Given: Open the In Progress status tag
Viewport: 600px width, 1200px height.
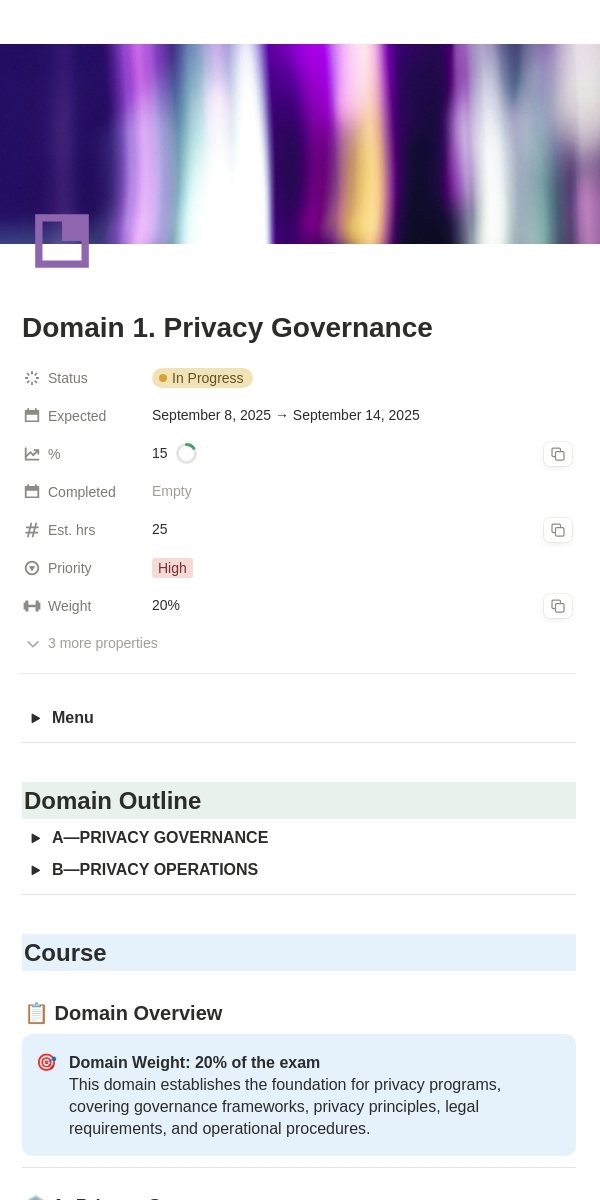Looking at the screenshot, I should [x=202, y=378].
